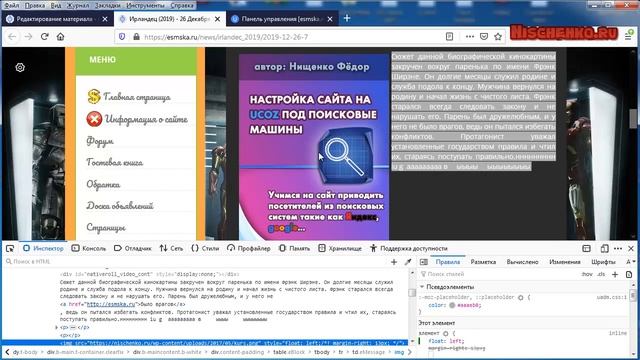The height and width of the screenshot is (360, 640).
Task: Switch to the Сеть devtools tab
Action: point(171,248)
